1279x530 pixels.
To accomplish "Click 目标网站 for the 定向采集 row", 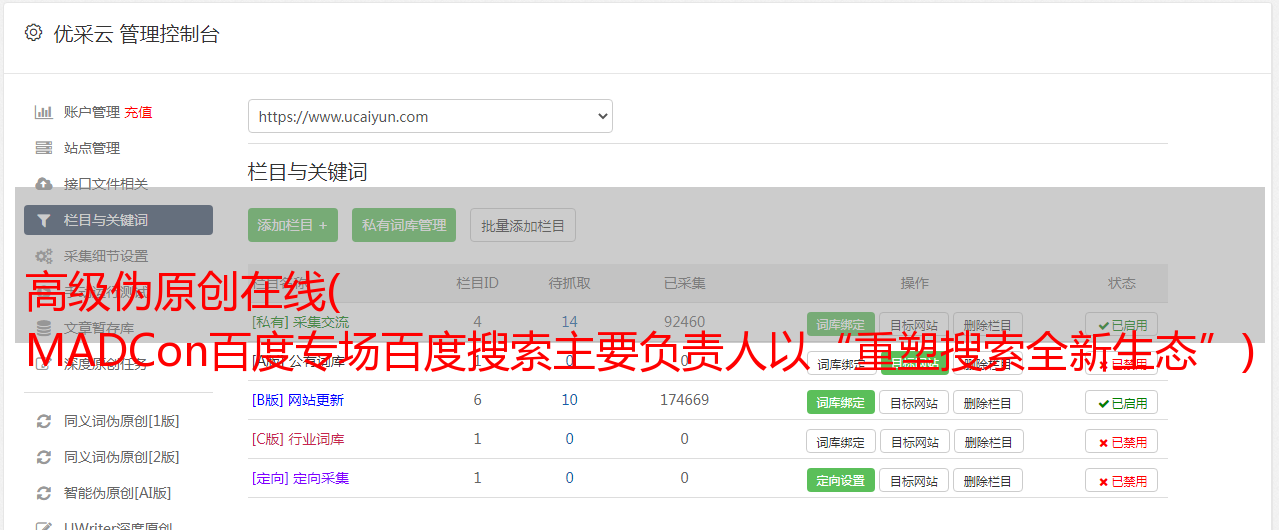I will coord(914,480).
